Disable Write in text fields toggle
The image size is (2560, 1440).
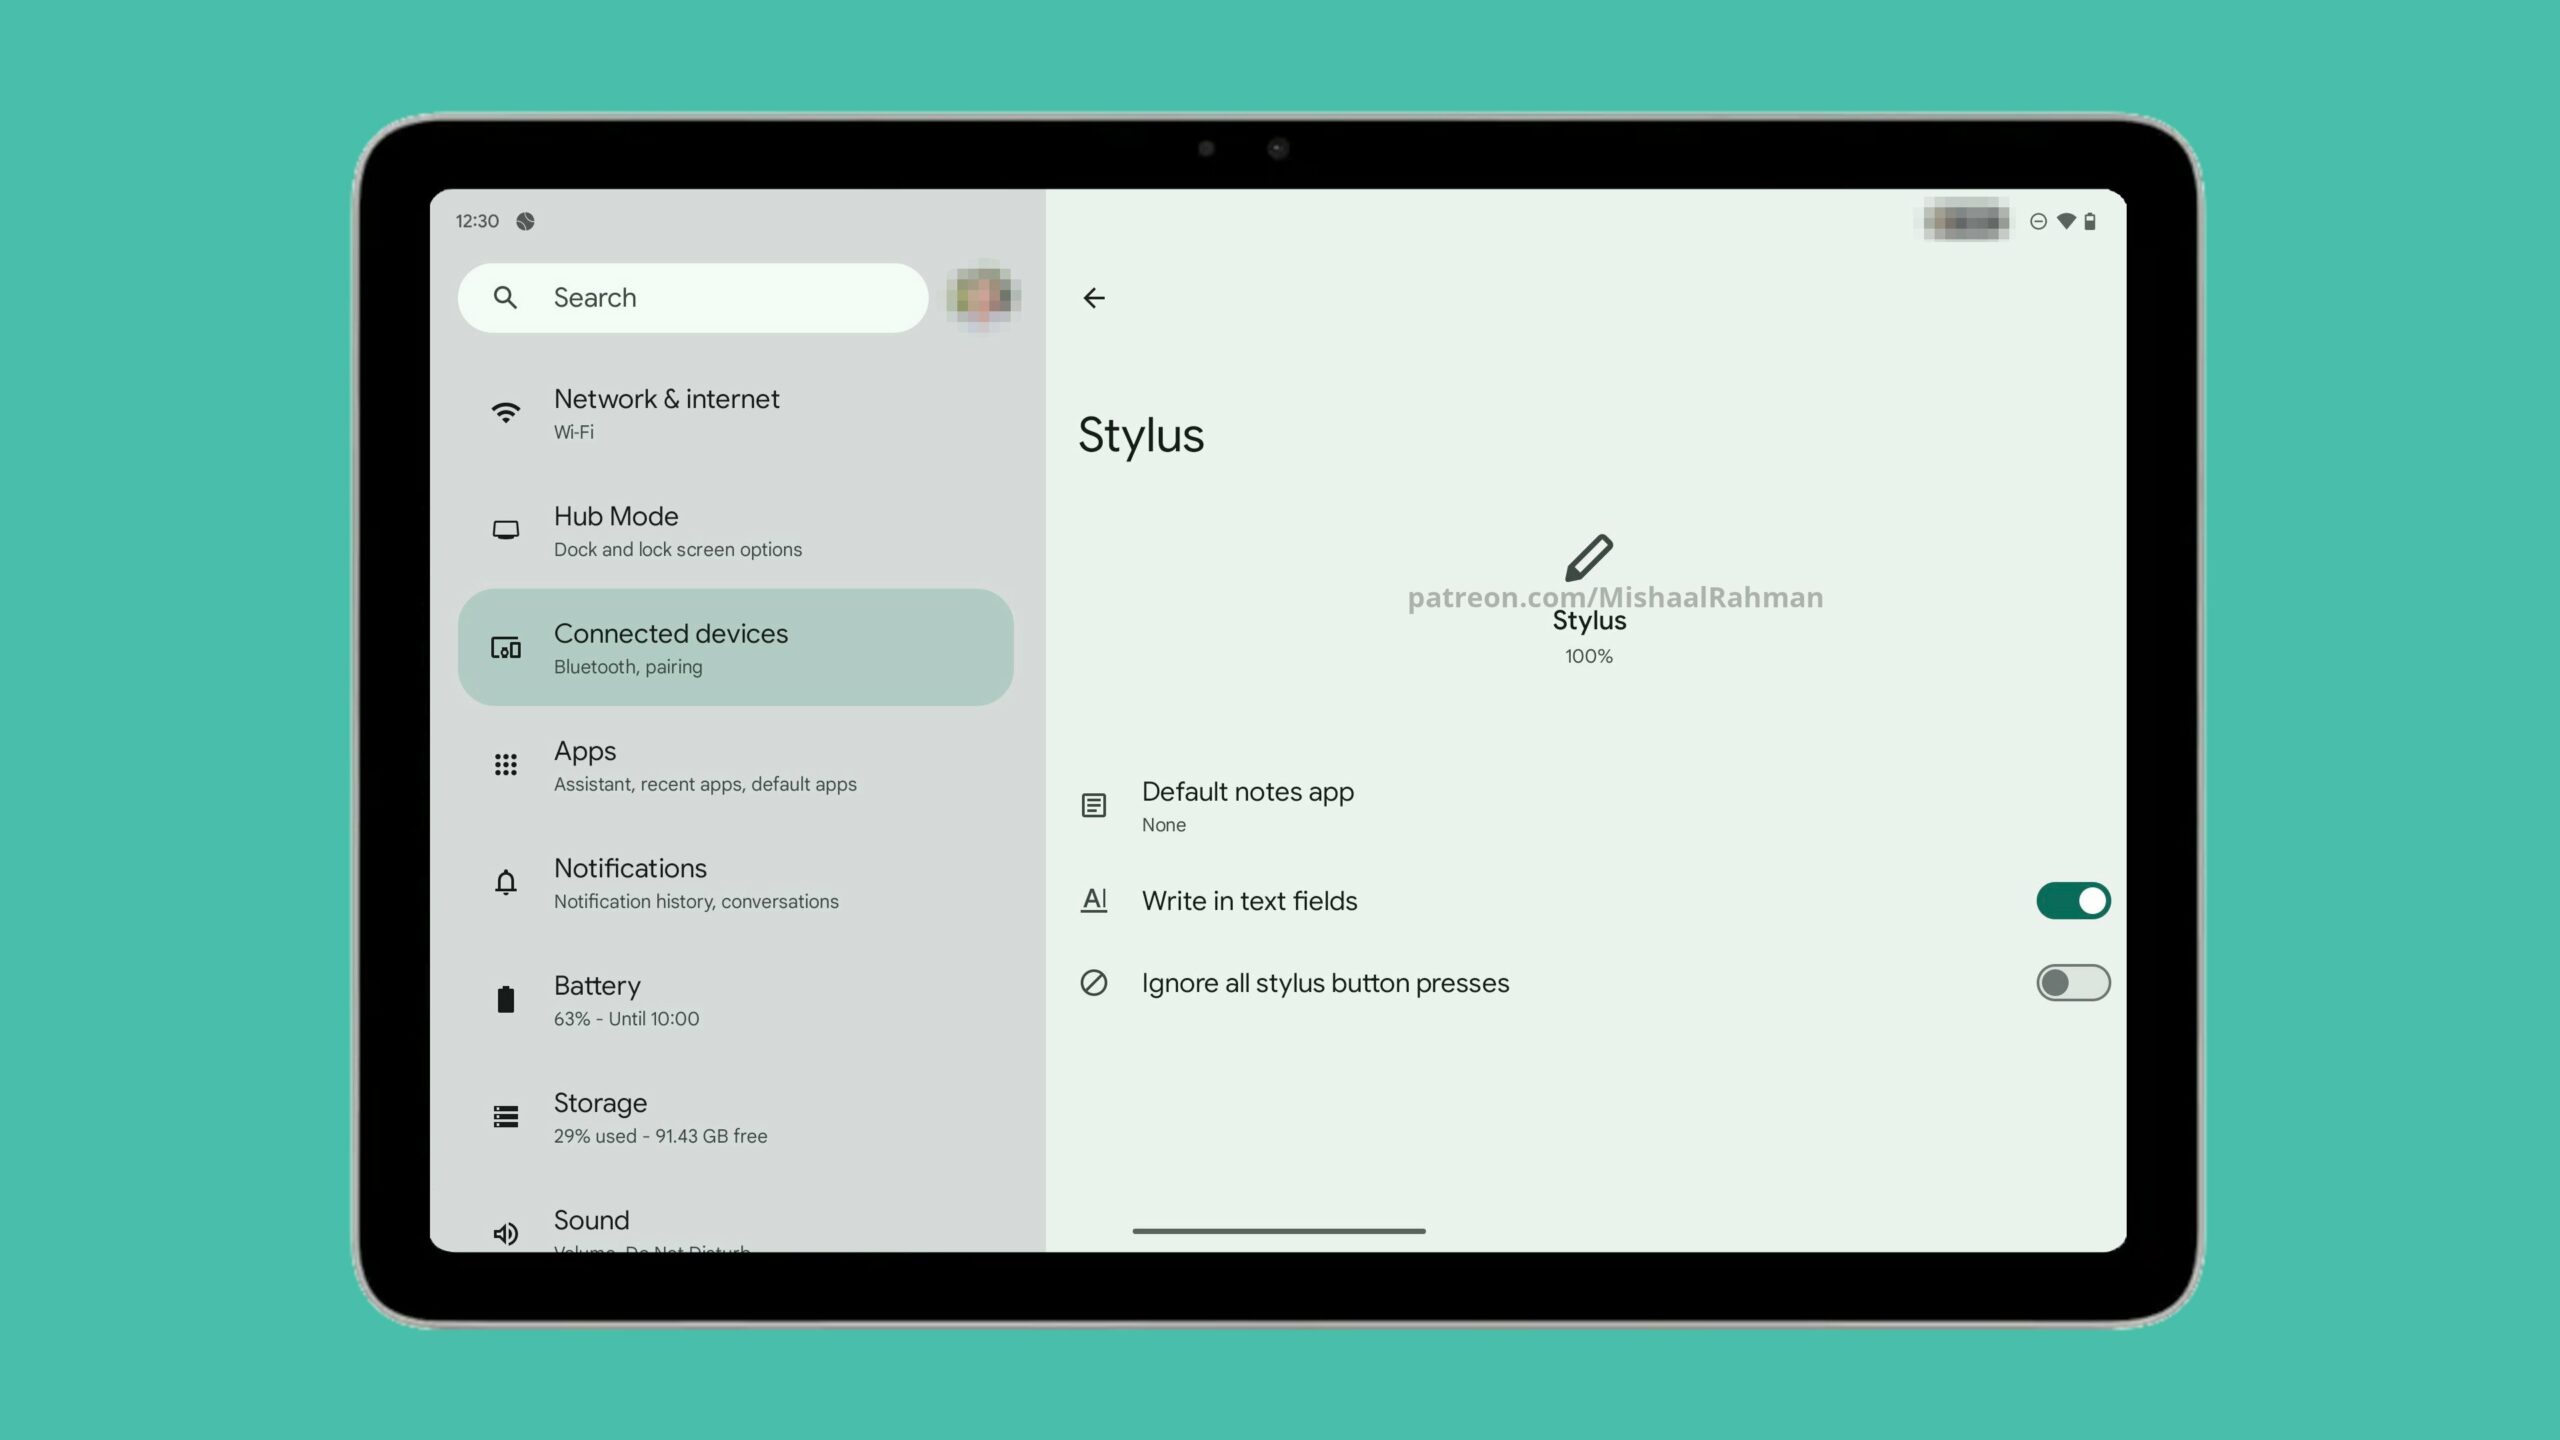(2073, 901)
